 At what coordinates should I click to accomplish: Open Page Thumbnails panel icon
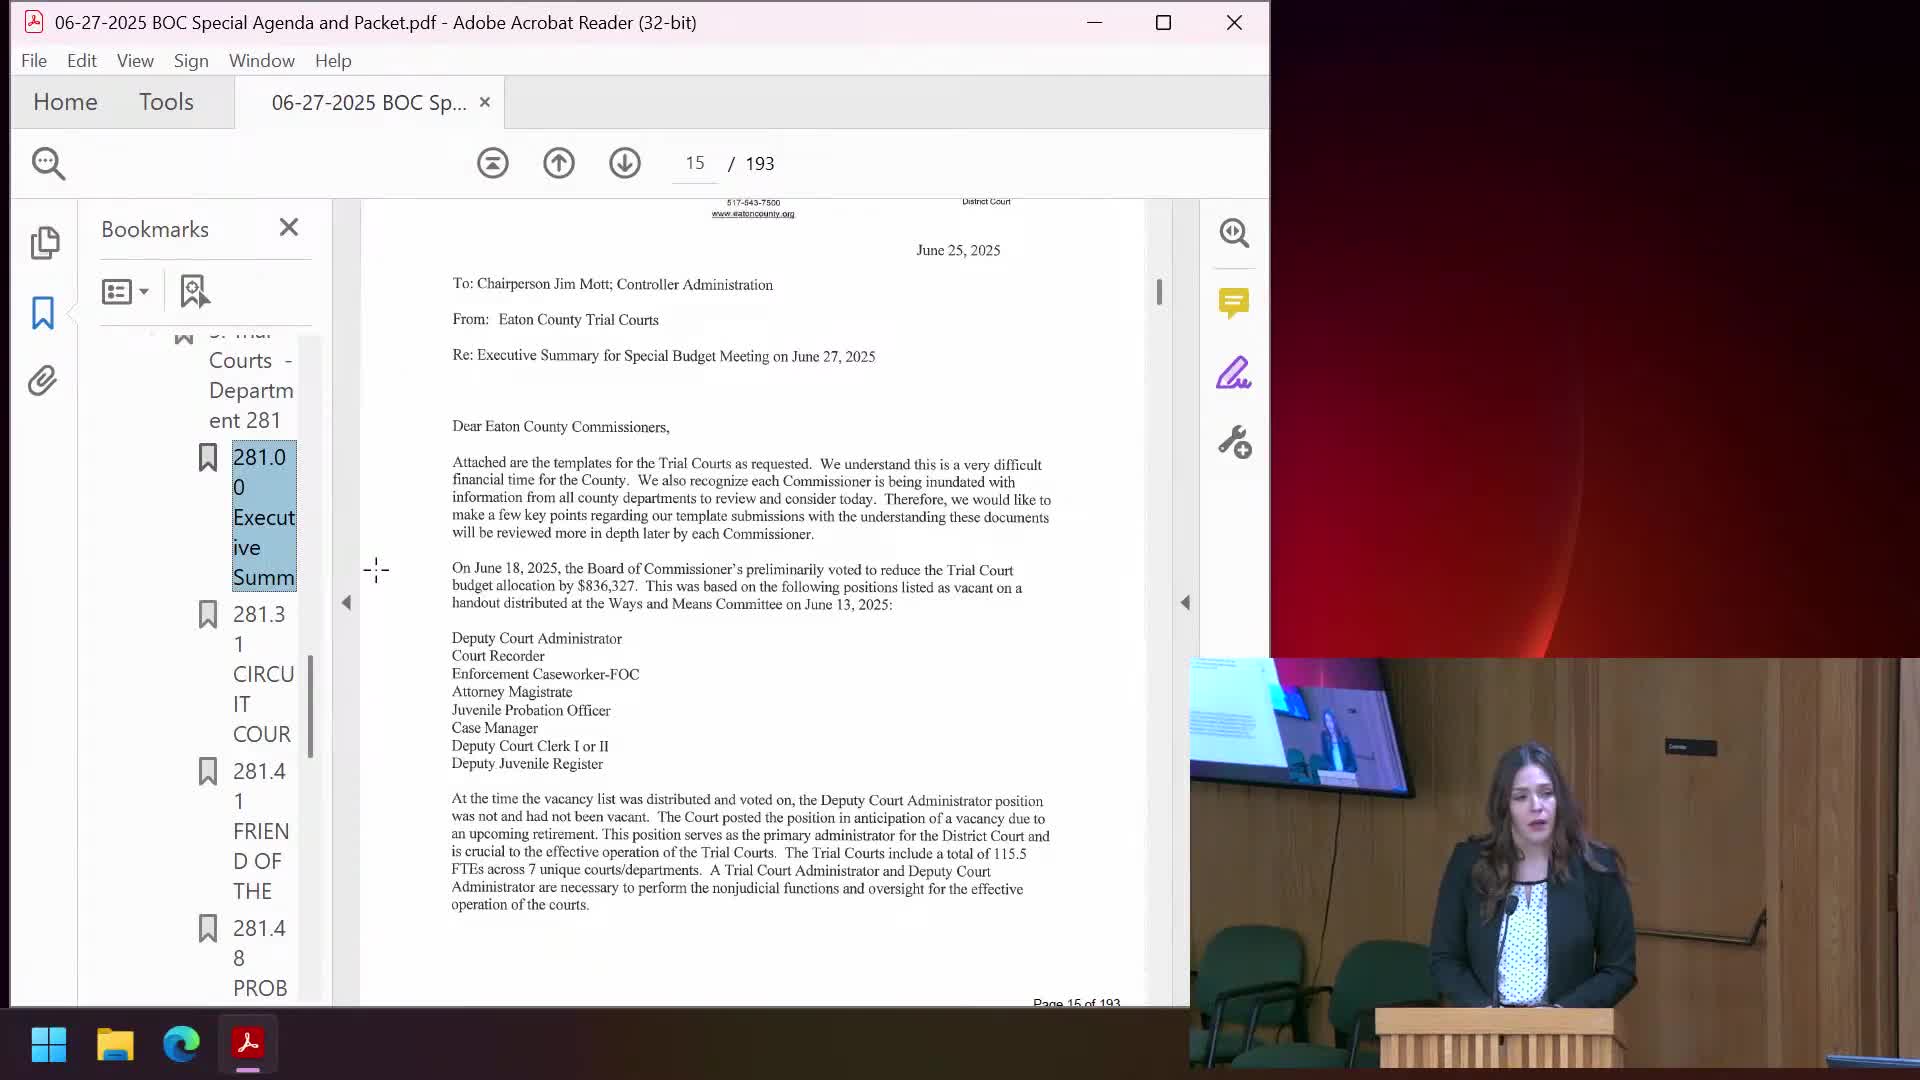tap(44, 243)
